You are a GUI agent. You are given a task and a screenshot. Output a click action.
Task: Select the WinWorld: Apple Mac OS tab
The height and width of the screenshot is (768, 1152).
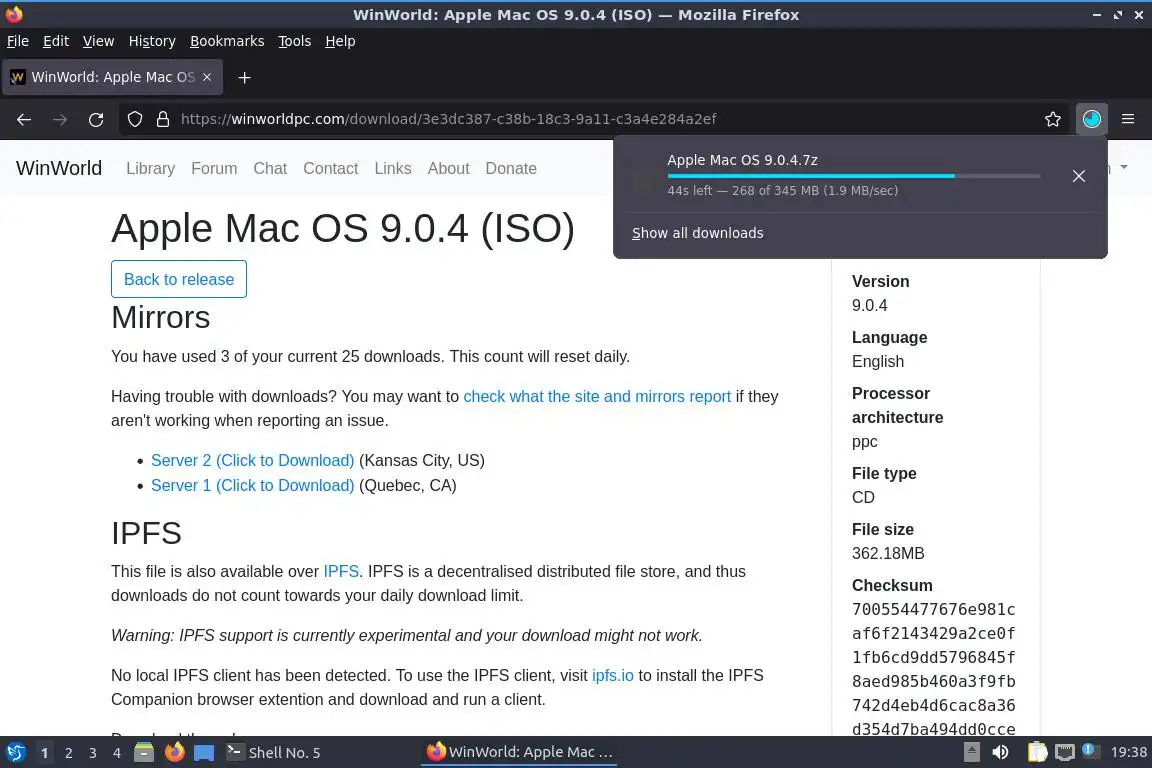[x=112, y=77]
